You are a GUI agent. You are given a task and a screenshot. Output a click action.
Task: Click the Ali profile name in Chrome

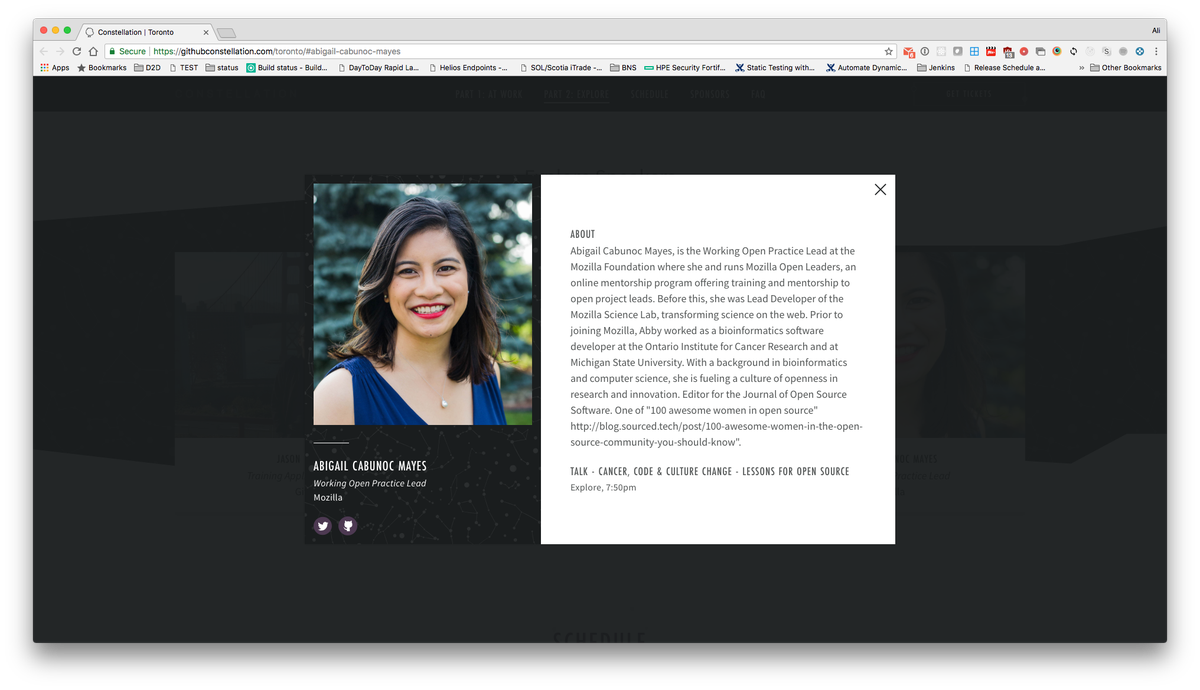click(1156, 31)
